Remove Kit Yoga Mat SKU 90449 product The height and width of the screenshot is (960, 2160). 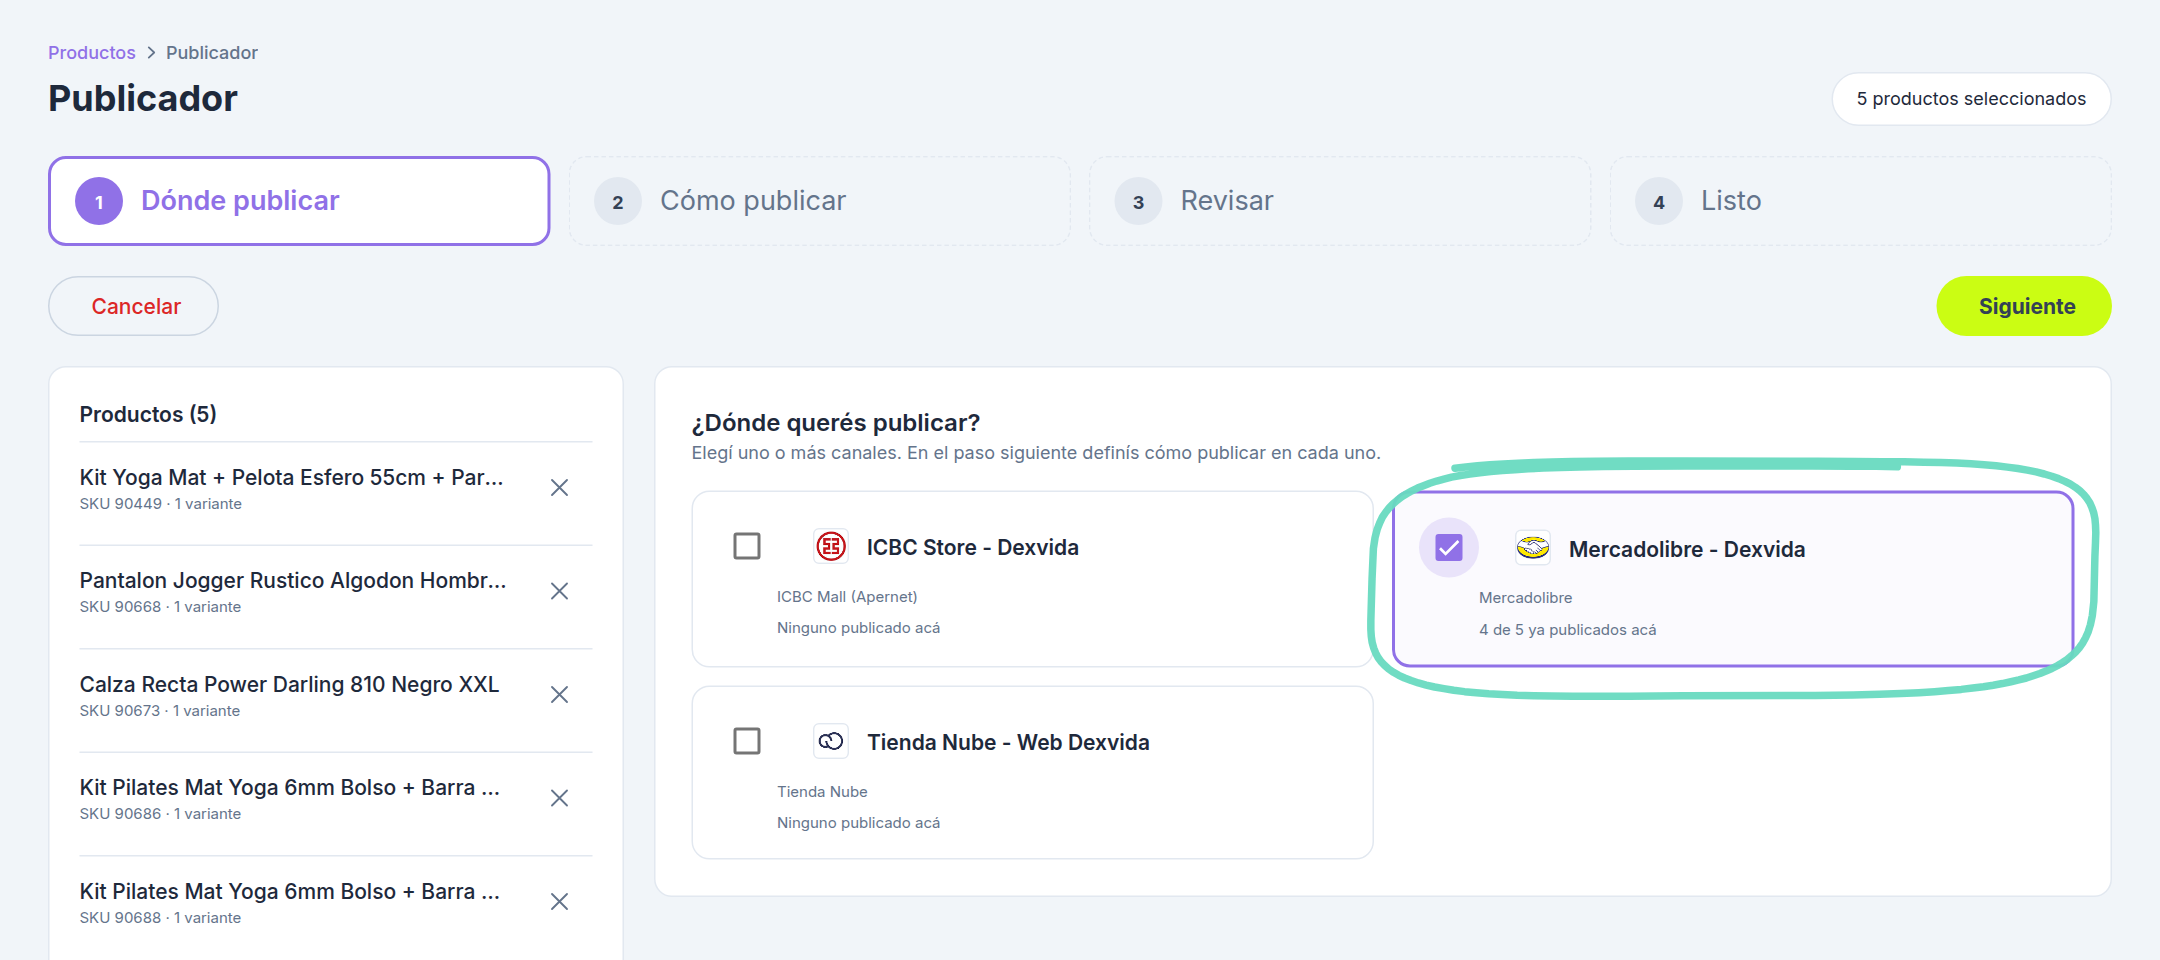(559, 488)
